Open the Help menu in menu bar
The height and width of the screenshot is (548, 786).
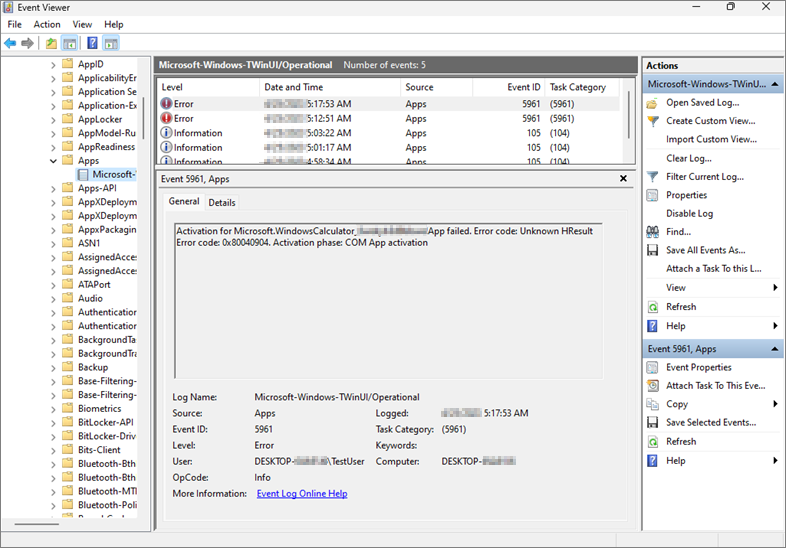(114, 24)
